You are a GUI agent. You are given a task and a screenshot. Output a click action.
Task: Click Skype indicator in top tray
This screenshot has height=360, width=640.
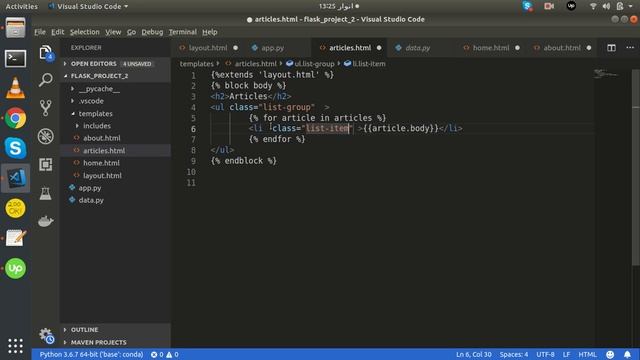tap(527, 6)
